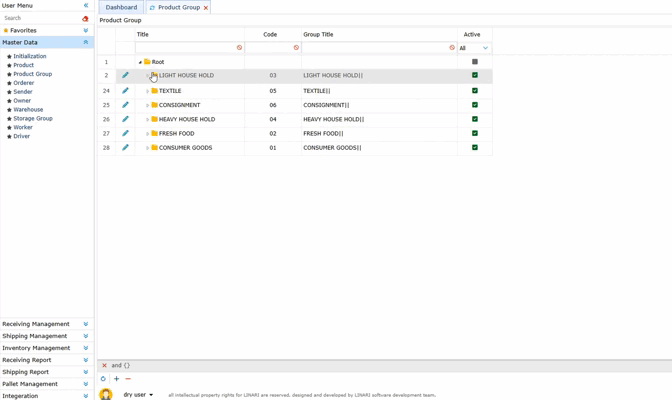
Task: Switch to the Dashboard tab
Action: coord(121,7)
